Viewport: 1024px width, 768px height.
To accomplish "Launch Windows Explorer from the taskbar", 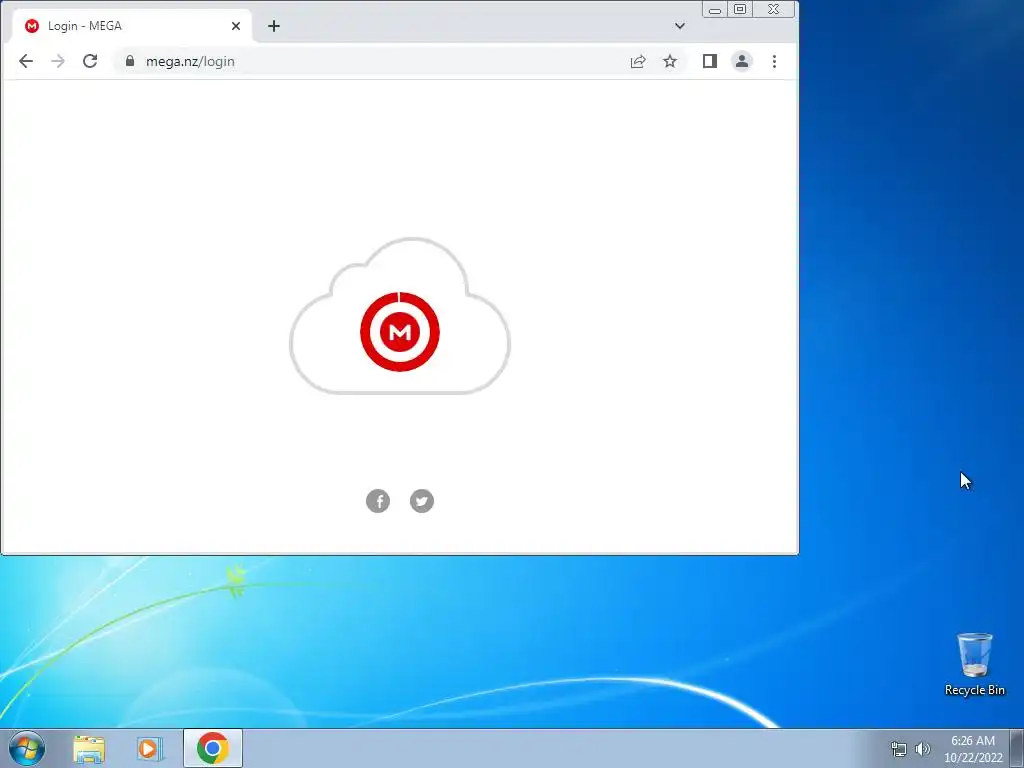I will tap(89, 749).
